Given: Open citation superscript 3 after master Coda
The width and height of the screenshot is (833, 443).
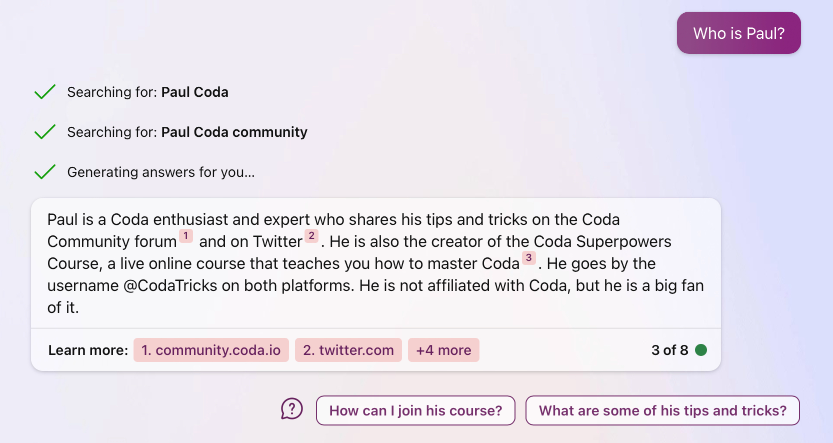Looking at the screenshot, I should [x=529, y=258].
